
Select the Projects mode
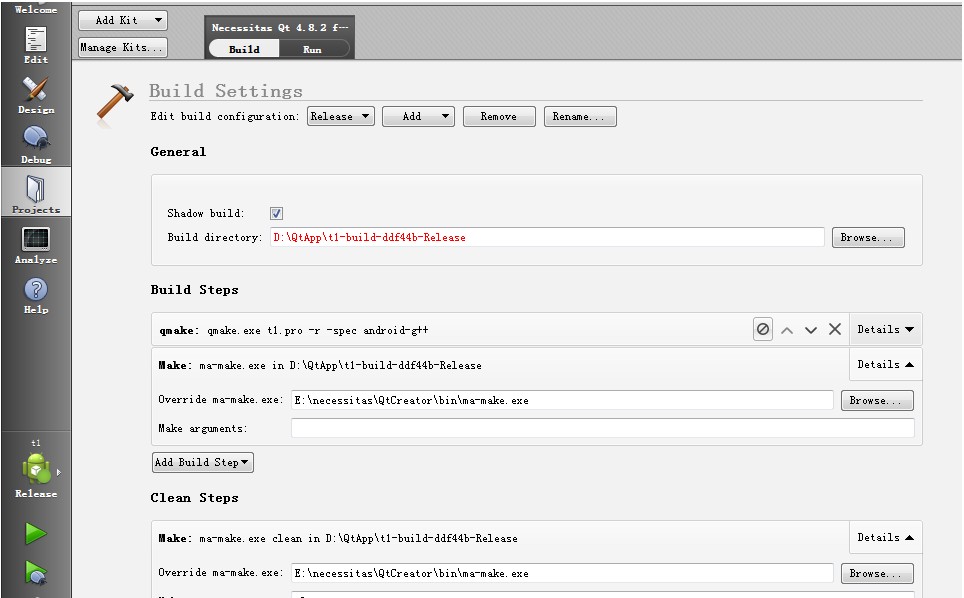click(36, 193)
